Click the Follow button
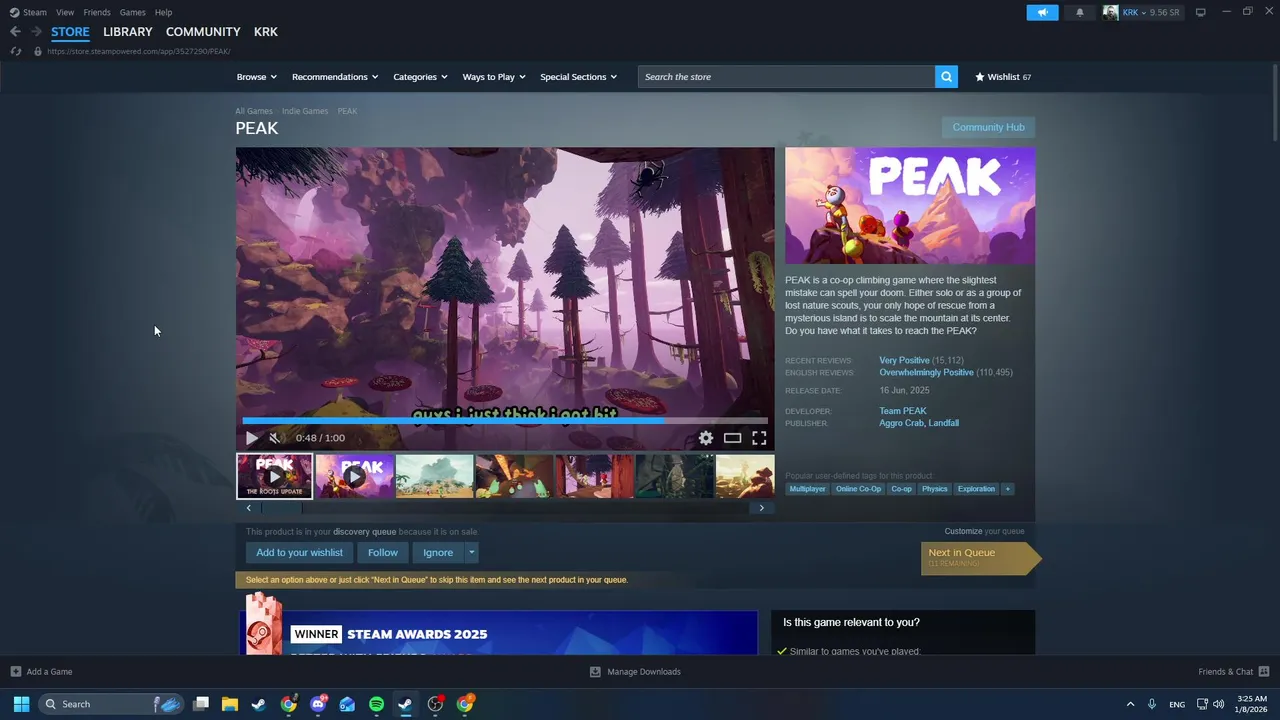This screenshot has height=720, width=1280. 382,552
